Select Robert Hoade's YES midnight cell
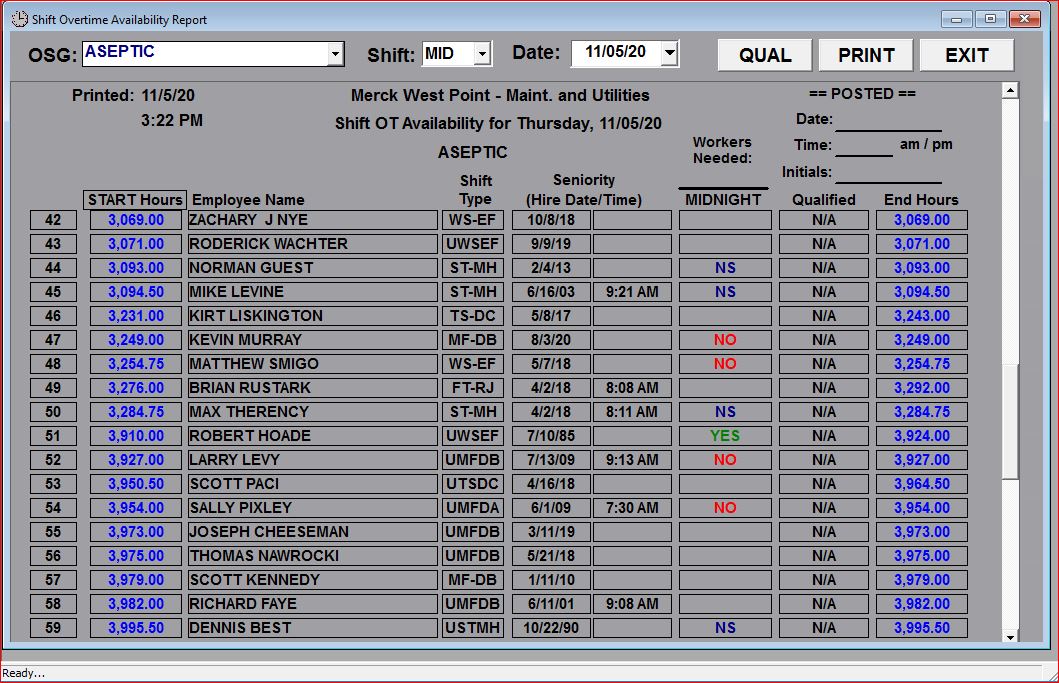 point(725,436)
